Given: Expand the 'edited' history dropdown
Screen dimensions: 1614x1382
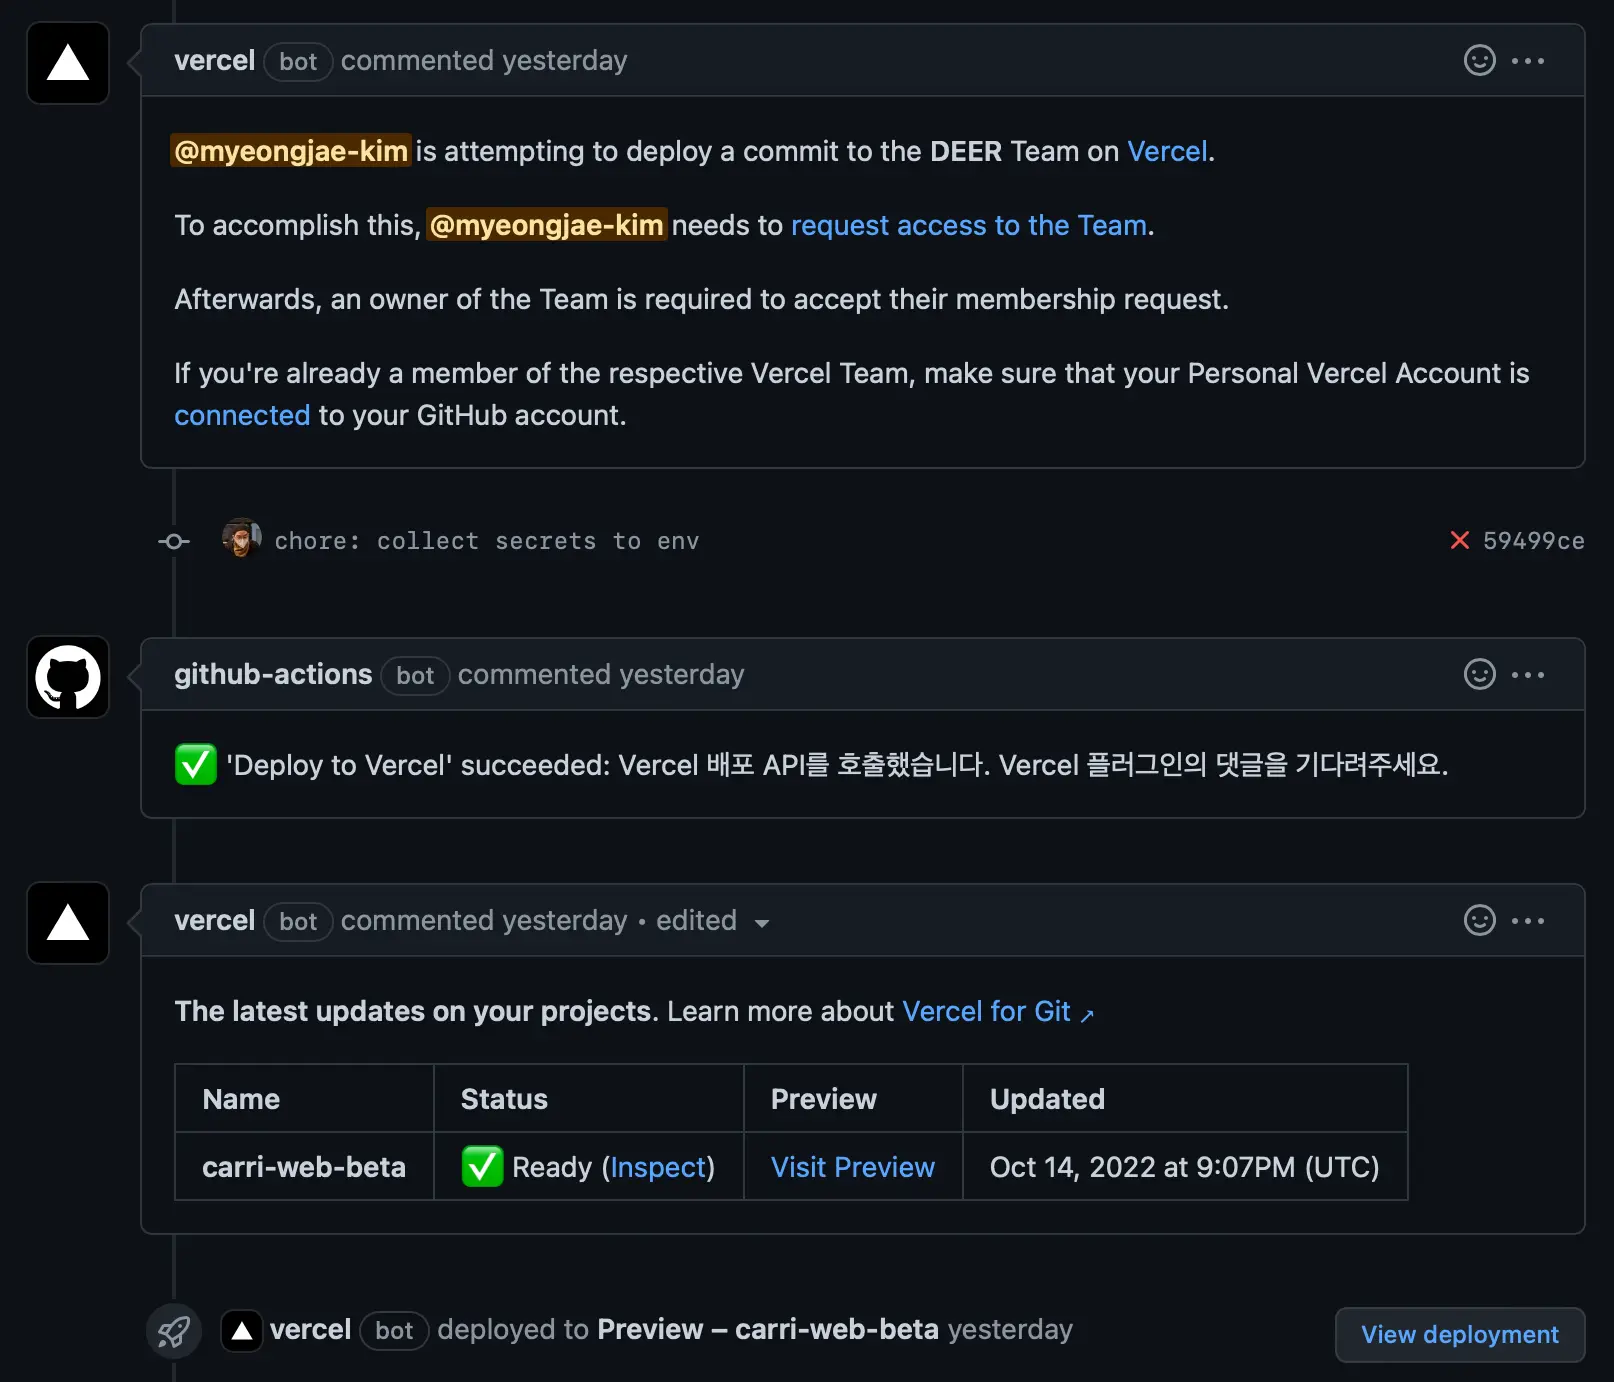Looking at the screenshot, I should pos(712,921).
